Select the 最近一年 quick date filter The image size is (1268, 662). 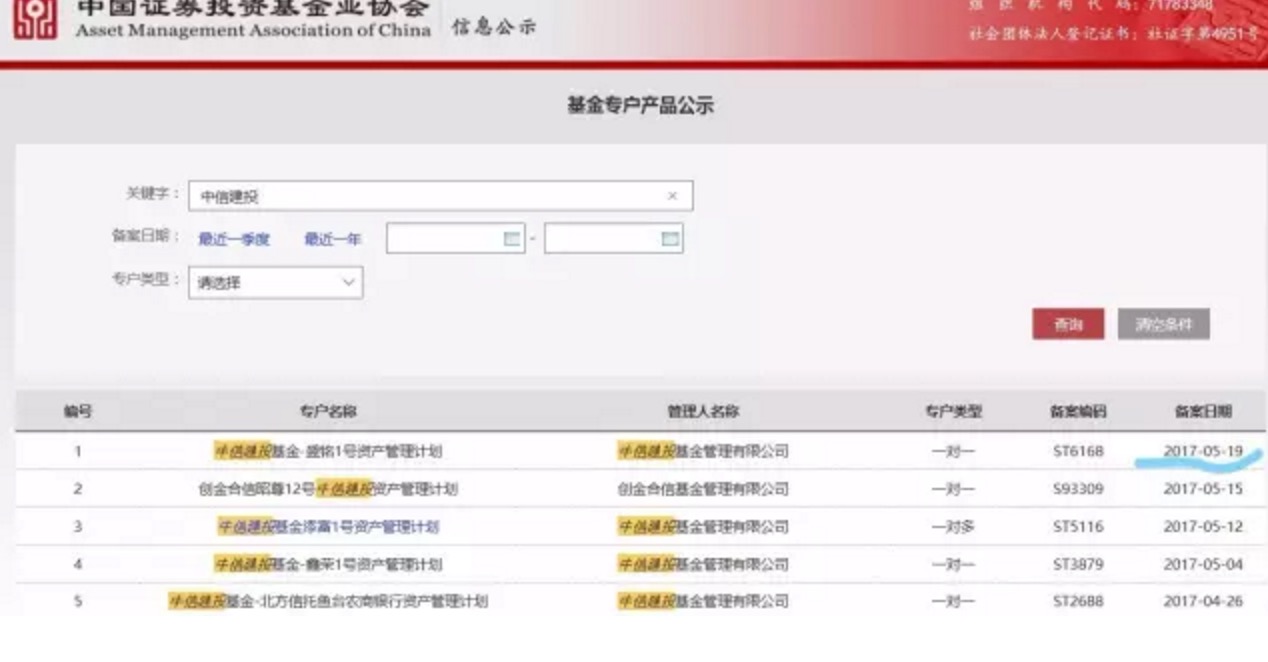click(x=332, y=239)
